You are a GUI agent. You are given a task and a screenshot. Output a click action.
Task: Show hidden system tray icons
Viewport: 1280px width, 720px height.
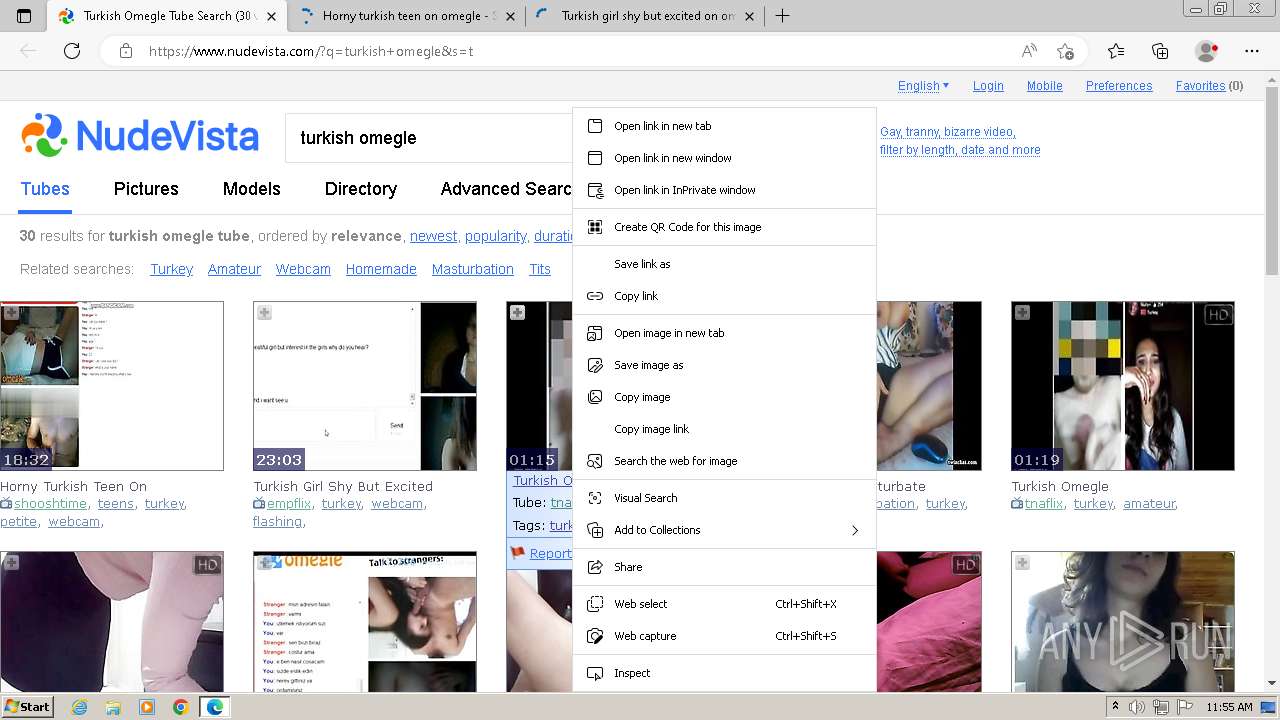tap(1116, 707)
